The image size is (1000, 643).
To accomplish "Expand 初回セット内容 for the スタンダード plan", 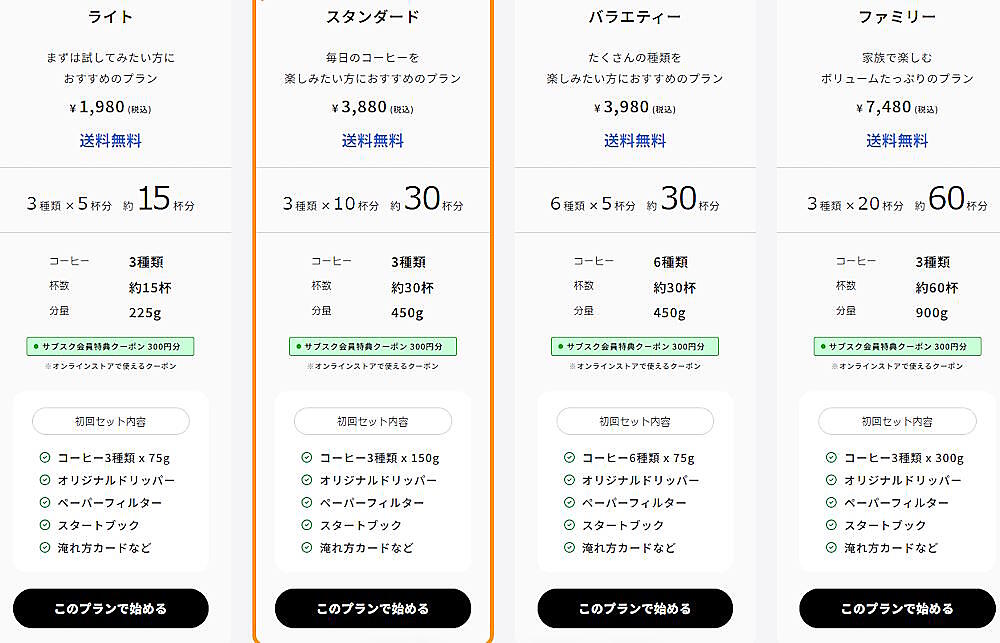I will click(373, 421).
